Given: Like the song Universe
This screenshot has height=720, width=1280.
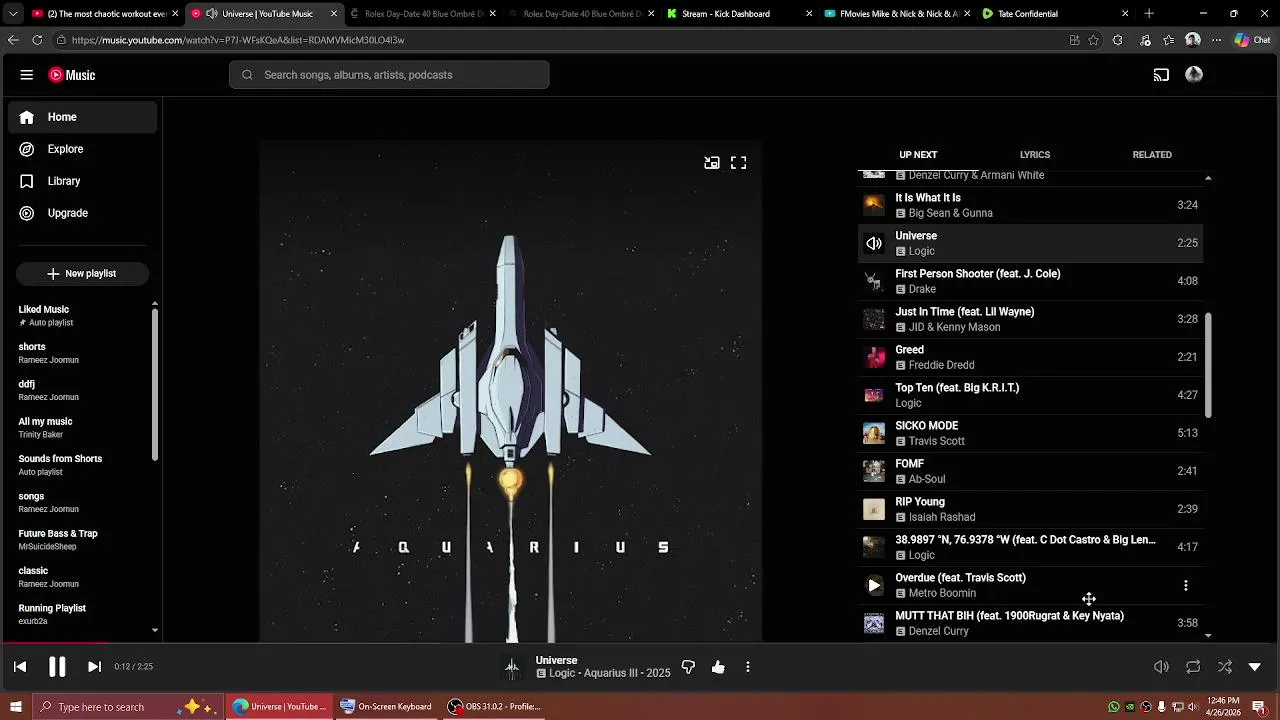Looking at the screenshot, I should coord(718,667).
